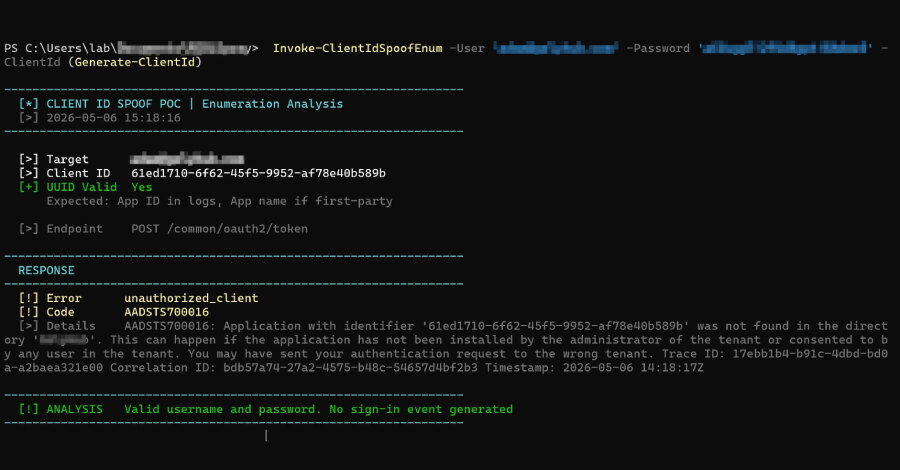
Task: Click the Details label
Action: tap(71, 326)
